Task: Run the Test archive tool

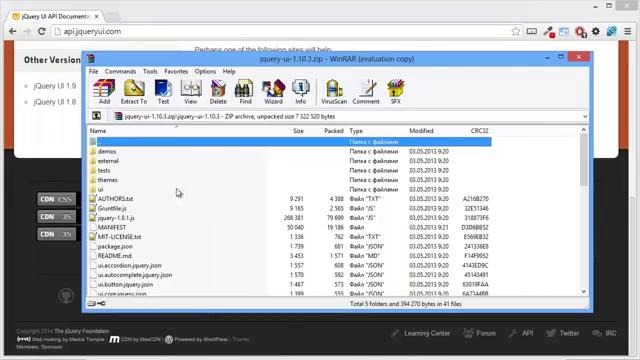Action: coord(163,91)
